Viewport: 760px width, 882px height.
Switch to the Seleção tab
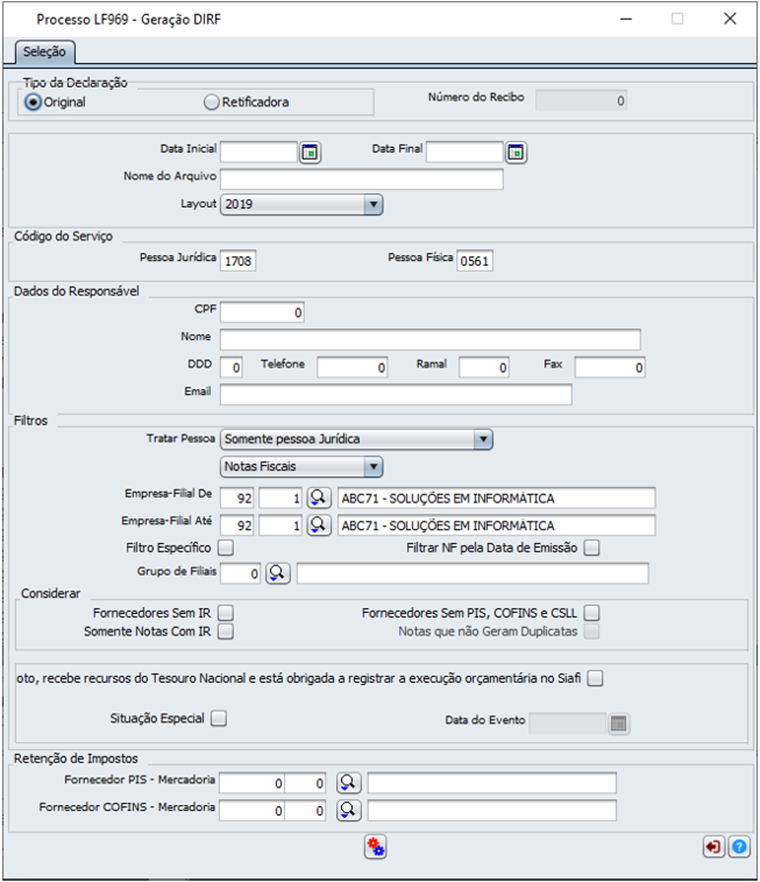tap(44, 52)
